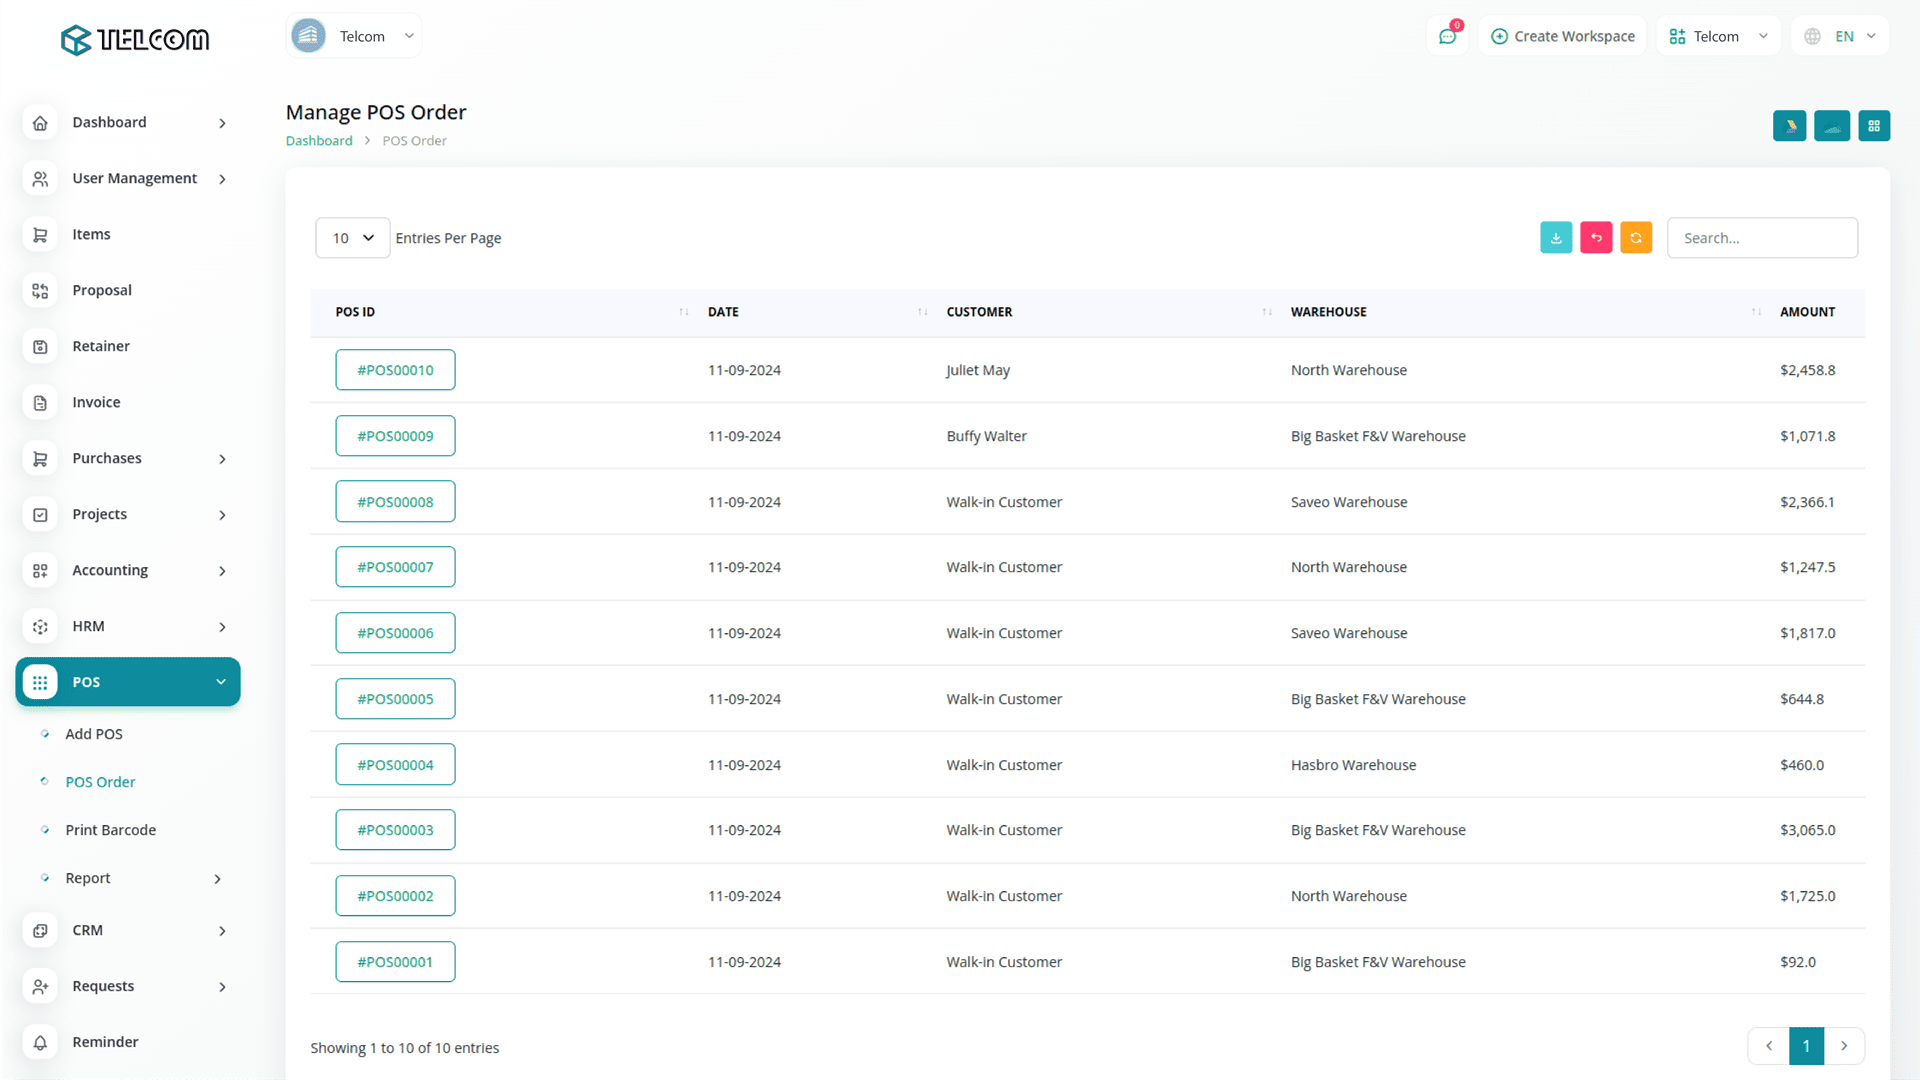The image size is (1920, 1080).
Task: Sort table by Warehouse column arrows
Action: pos(1756,312)
